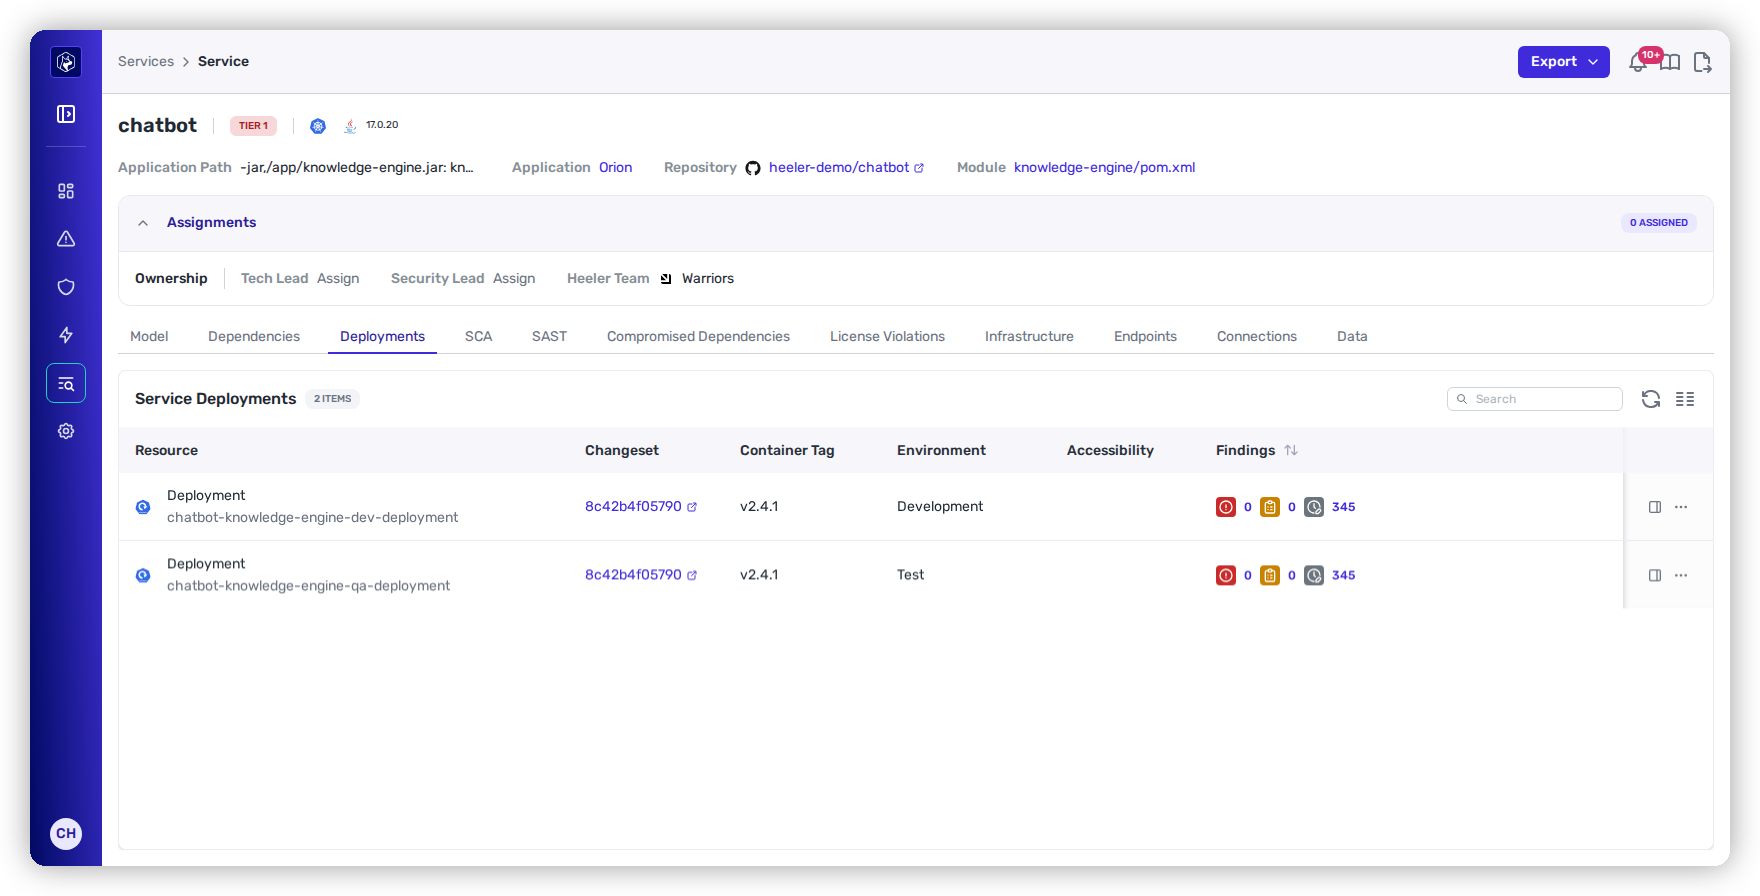Image resolution: width=1760 pixels, height=896 pixels.
Task: Open the table column layout icon
Action: click(x=1685, y=399)
